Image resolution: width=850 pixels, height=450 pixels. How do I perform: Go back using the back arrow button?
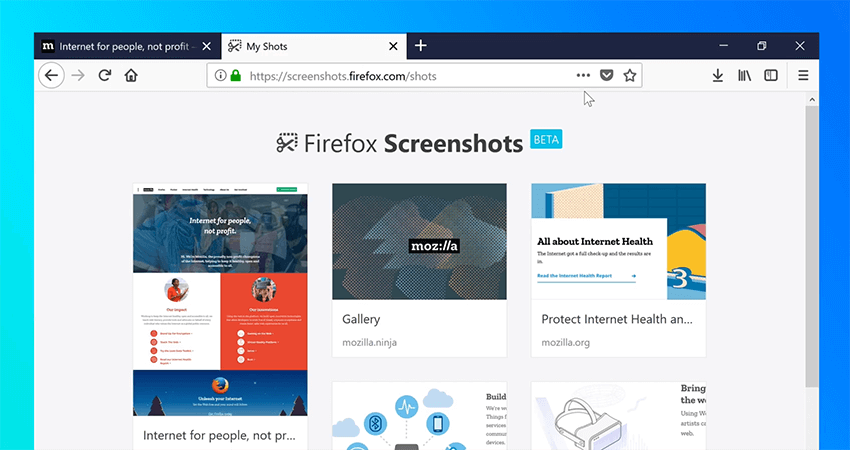51,75
